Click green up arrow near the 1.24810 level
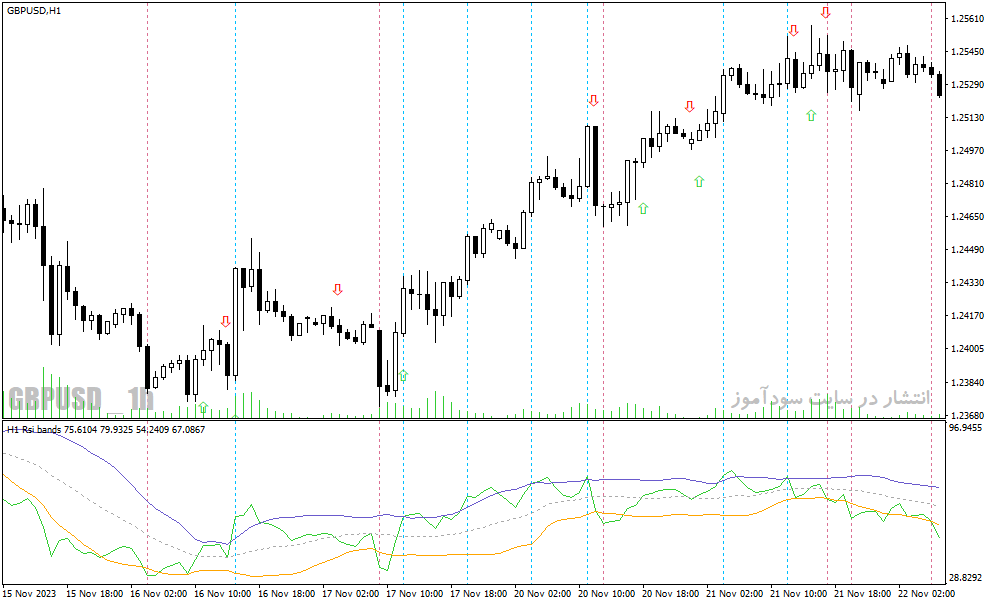This screenshot has width=991, height=605. [x=699, y=181]
